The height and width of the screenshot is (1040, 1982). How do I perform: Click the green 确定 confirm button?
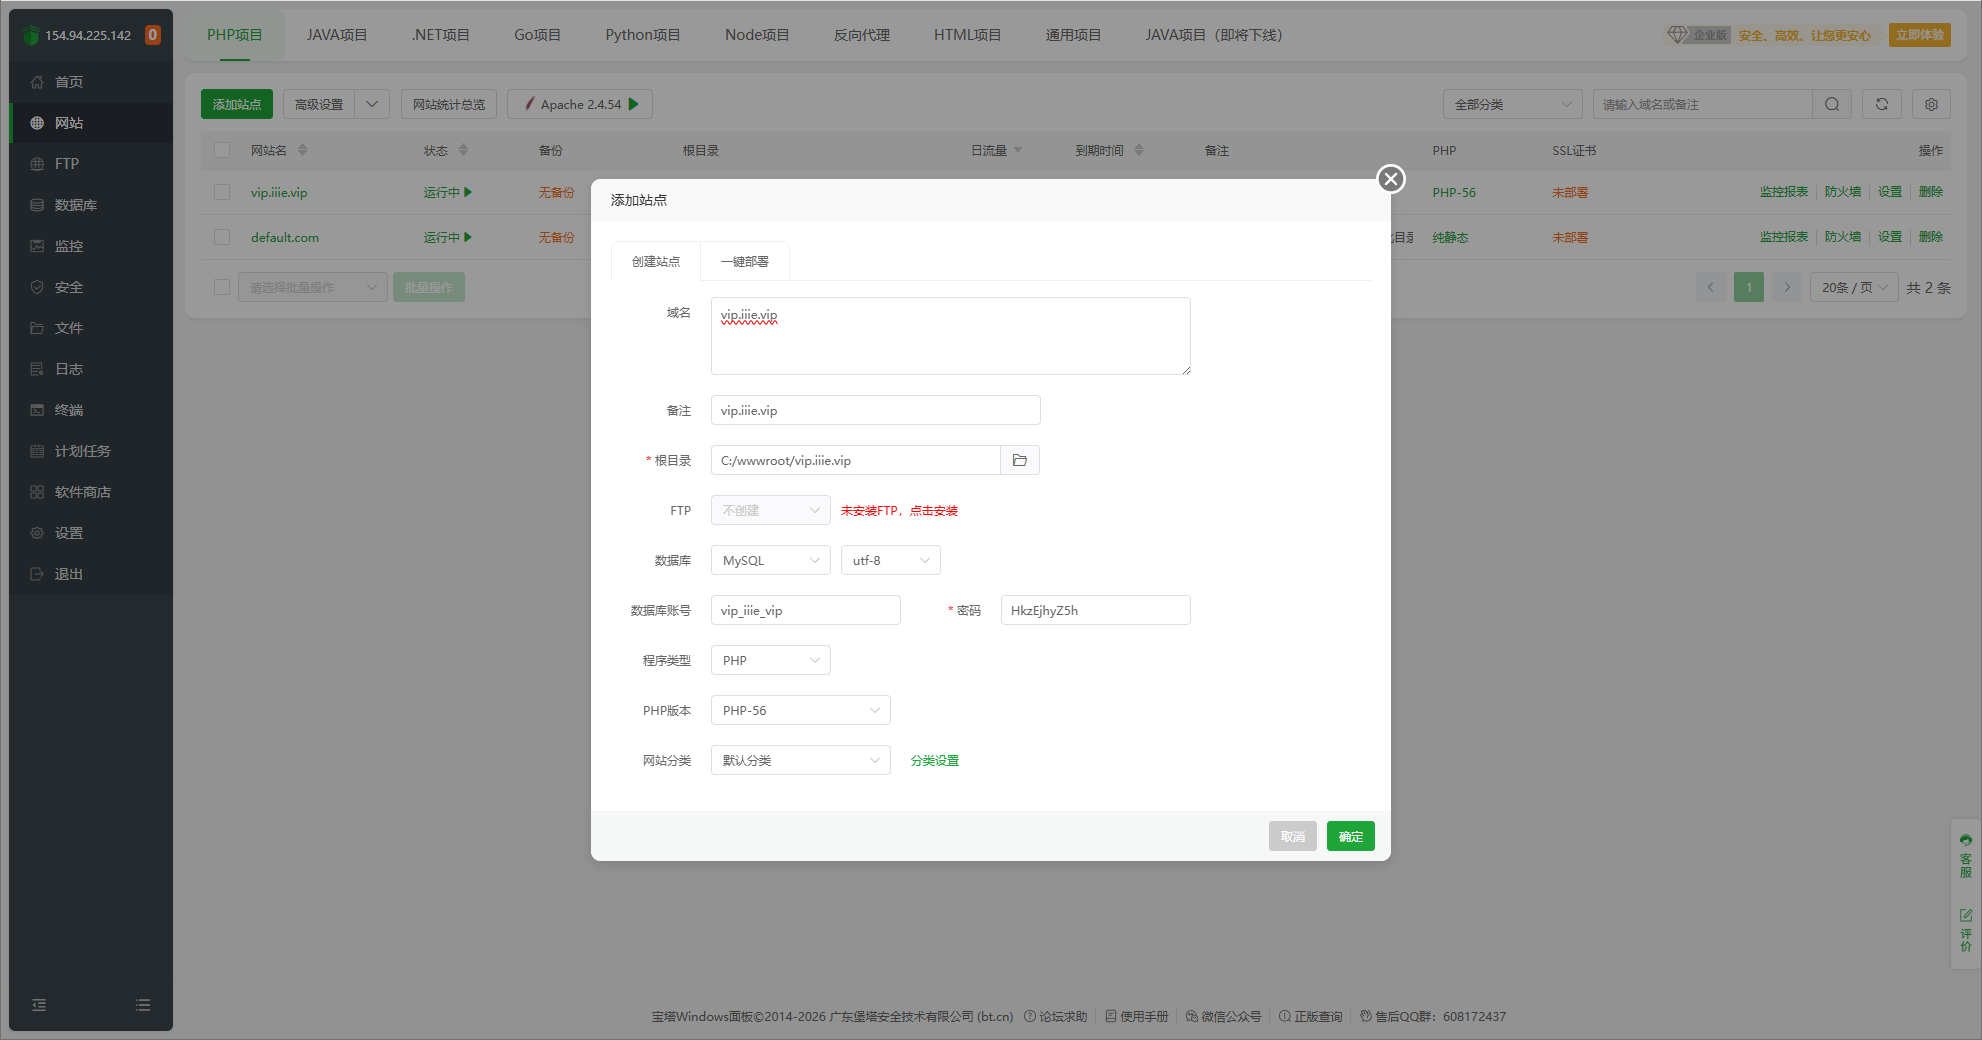click(x=1350, y=836)
